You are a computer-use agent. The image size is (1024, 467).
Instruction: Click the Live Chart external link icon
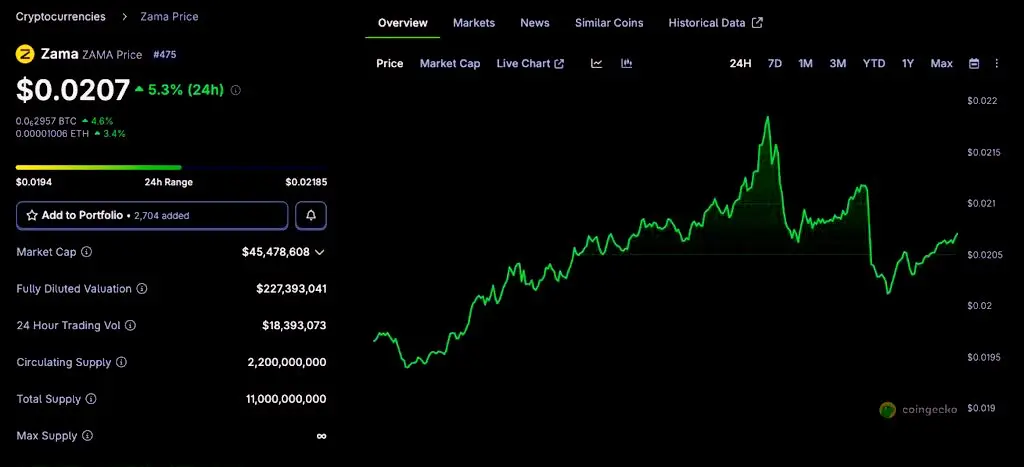(559, 63)
